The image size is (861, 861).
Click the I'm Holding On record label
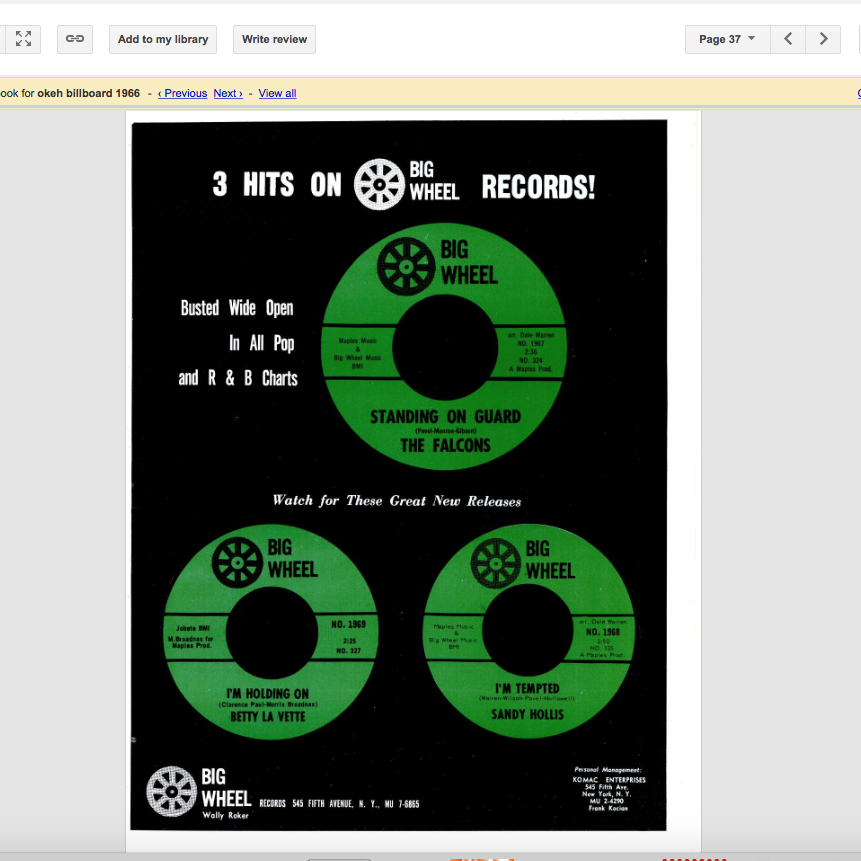[x=271, y=632]
